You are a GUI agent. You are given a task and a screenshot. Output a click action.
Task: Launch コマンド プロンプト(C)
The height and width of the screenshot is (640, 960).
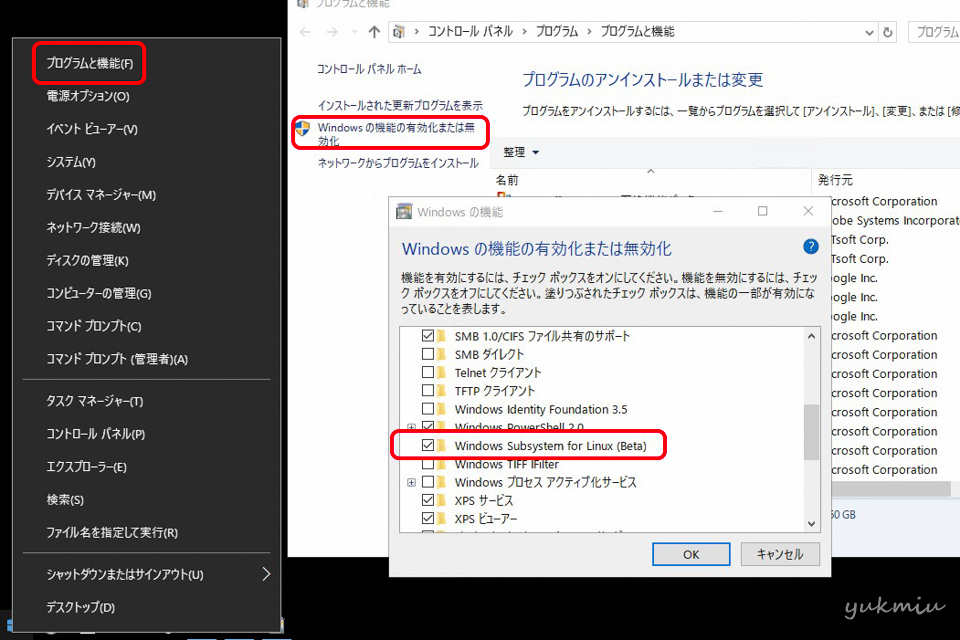94,326
